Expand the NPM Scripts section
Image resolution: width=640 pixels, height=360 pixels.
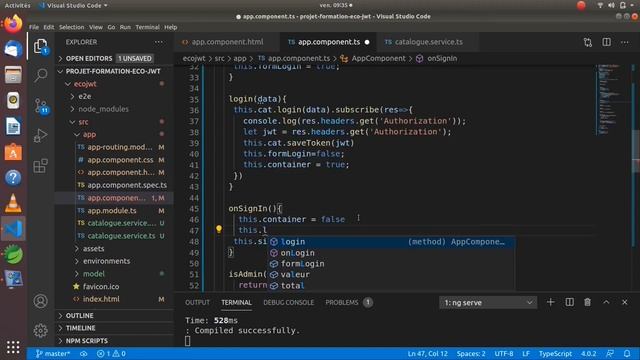click(87, 341)
